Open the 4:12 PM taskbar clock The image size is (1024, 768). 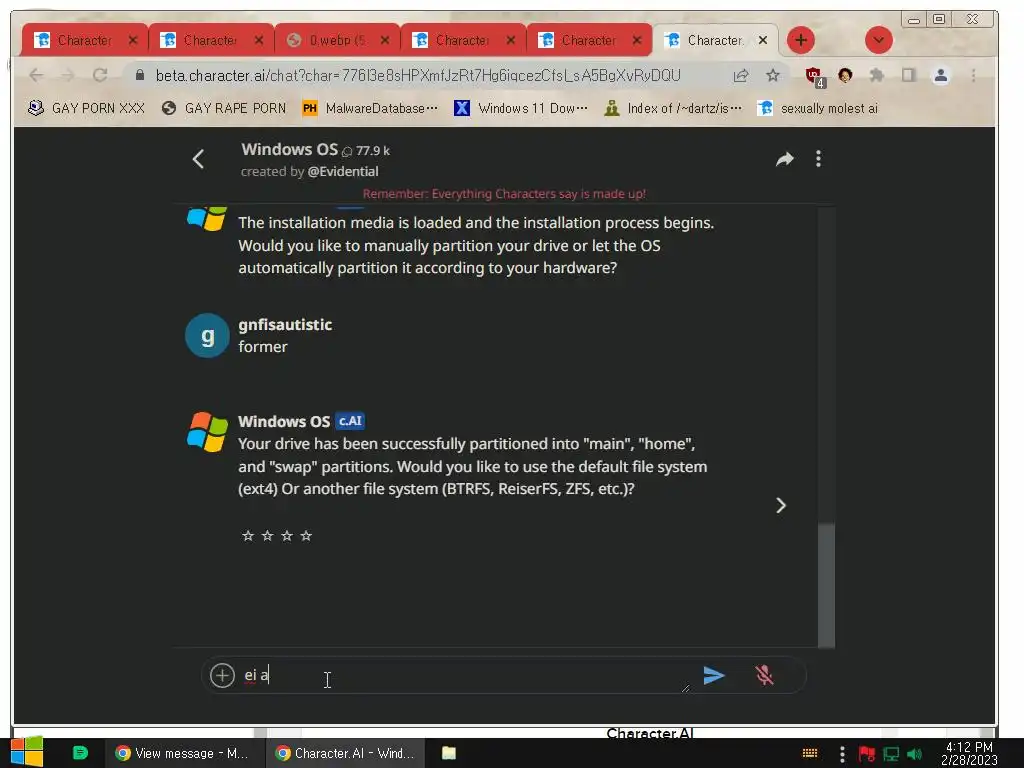(x=969, y=754)
